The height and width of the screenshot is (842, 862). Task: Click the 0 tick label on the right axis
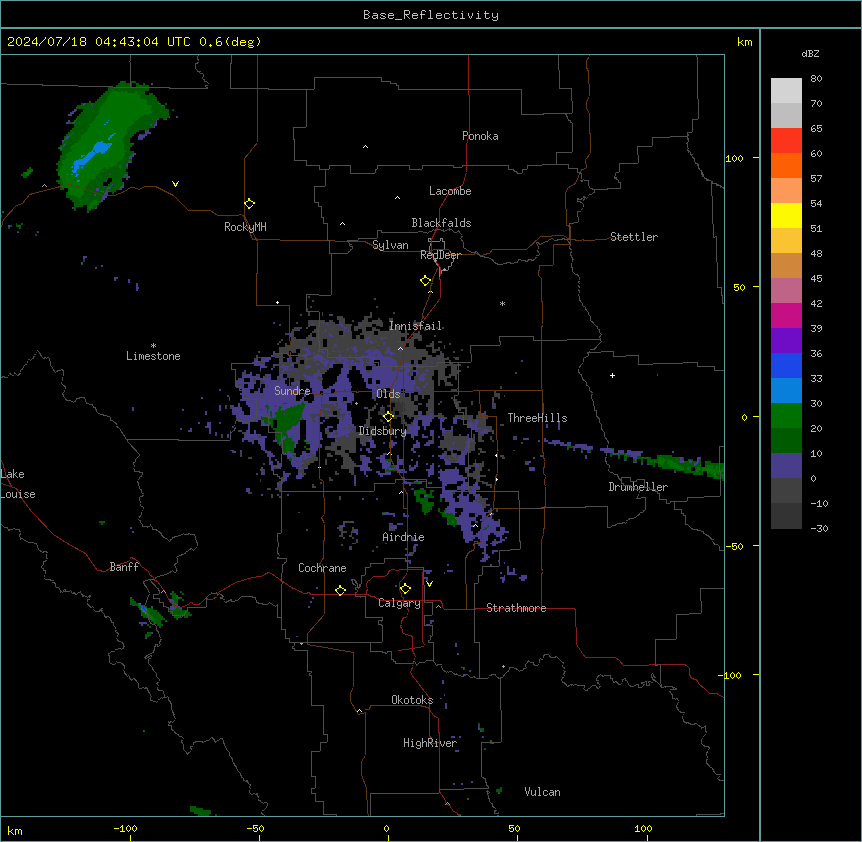[744, 417]
